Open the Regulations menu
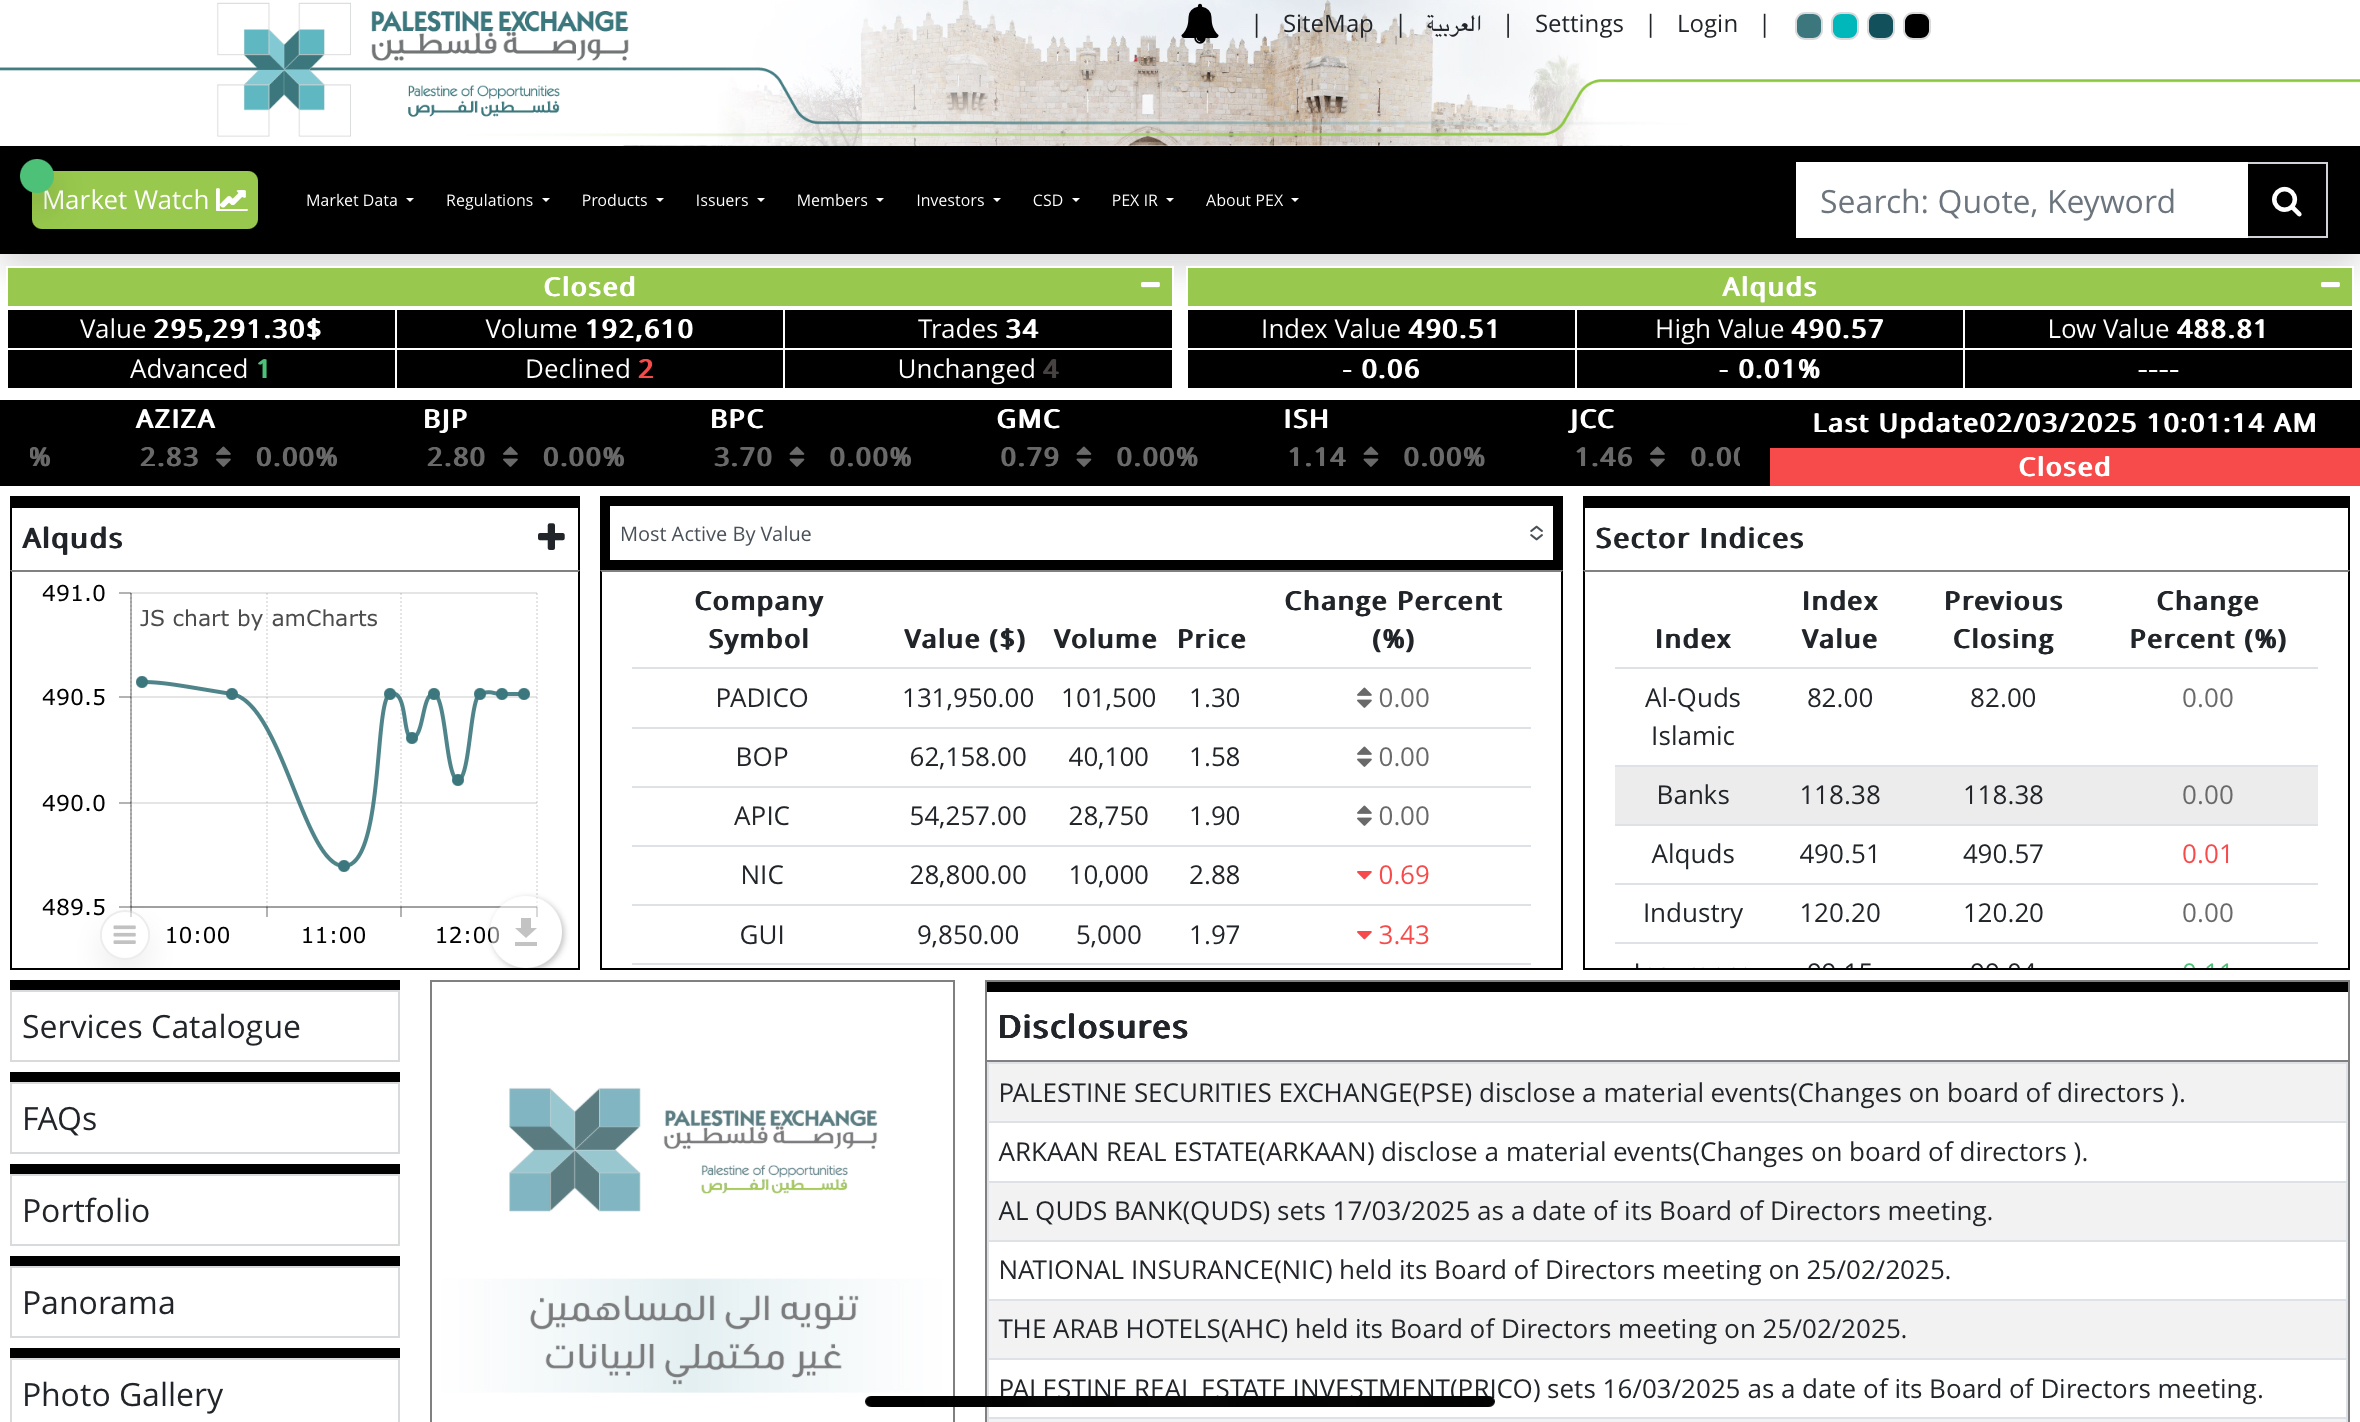The height and width of the screenshot is (1422, 2360). (497, 200)
